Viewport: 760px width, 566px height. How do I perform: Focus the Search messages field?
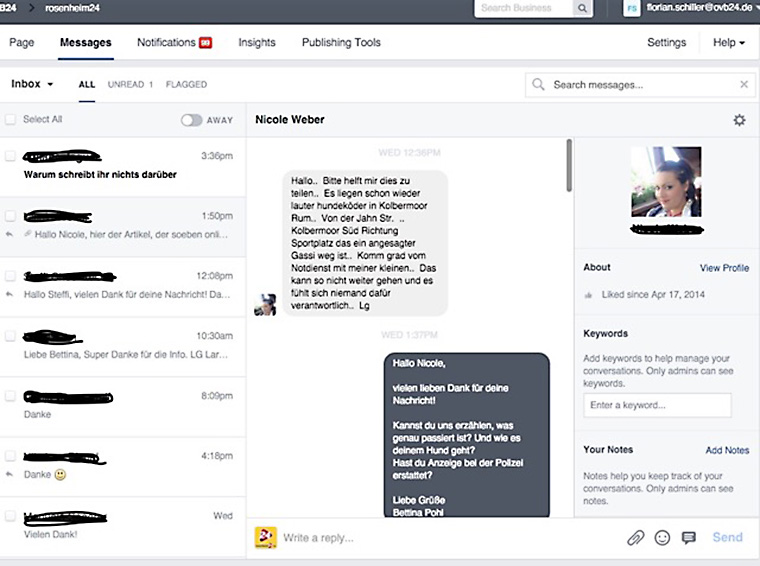640,85
